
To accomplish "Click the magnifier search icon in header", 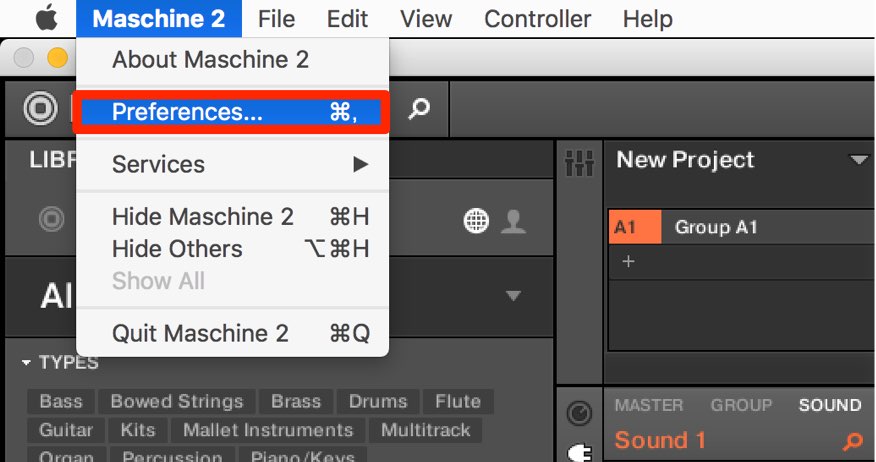I will click(x=419, y=108).
